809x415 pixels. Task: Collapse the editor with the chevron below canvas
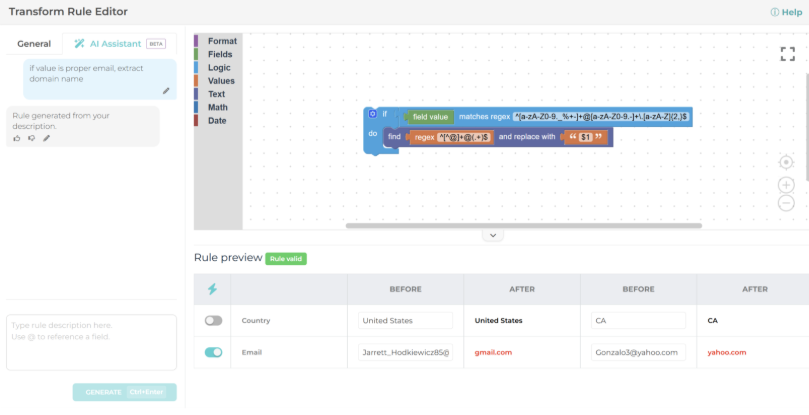click(x=491, y=235)
